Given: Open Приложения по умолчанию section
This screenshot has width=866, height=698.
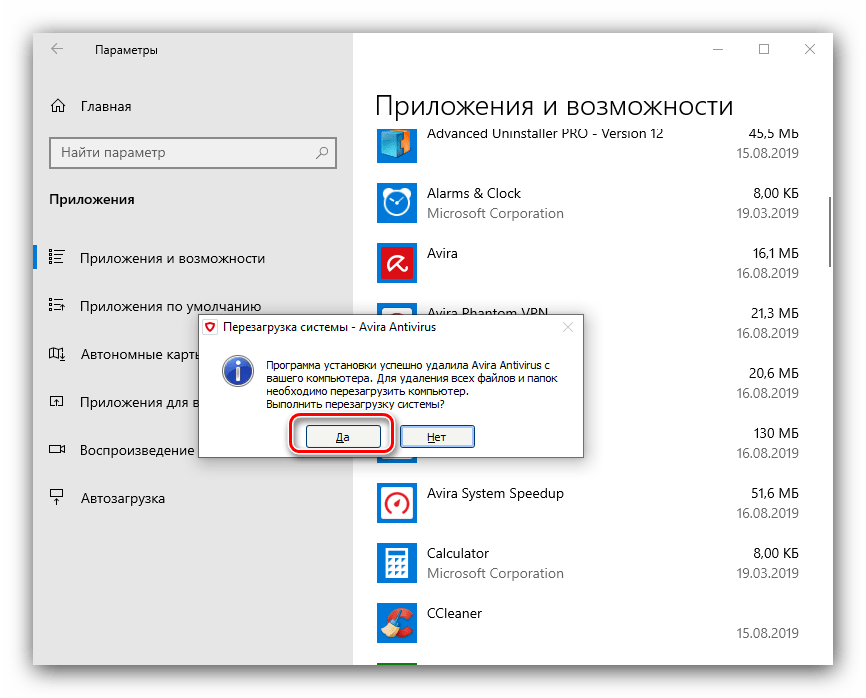Looking at the screenshot, I should pos(170,307).
